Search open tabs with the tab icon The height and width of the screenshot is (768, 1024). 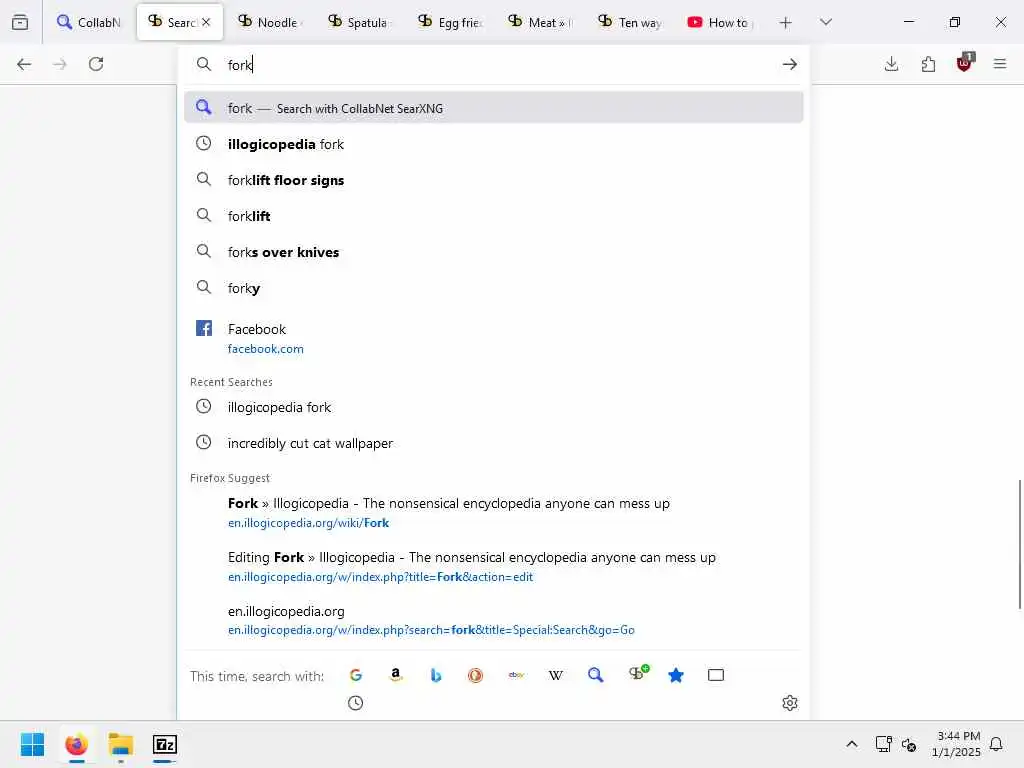[716, 675]
